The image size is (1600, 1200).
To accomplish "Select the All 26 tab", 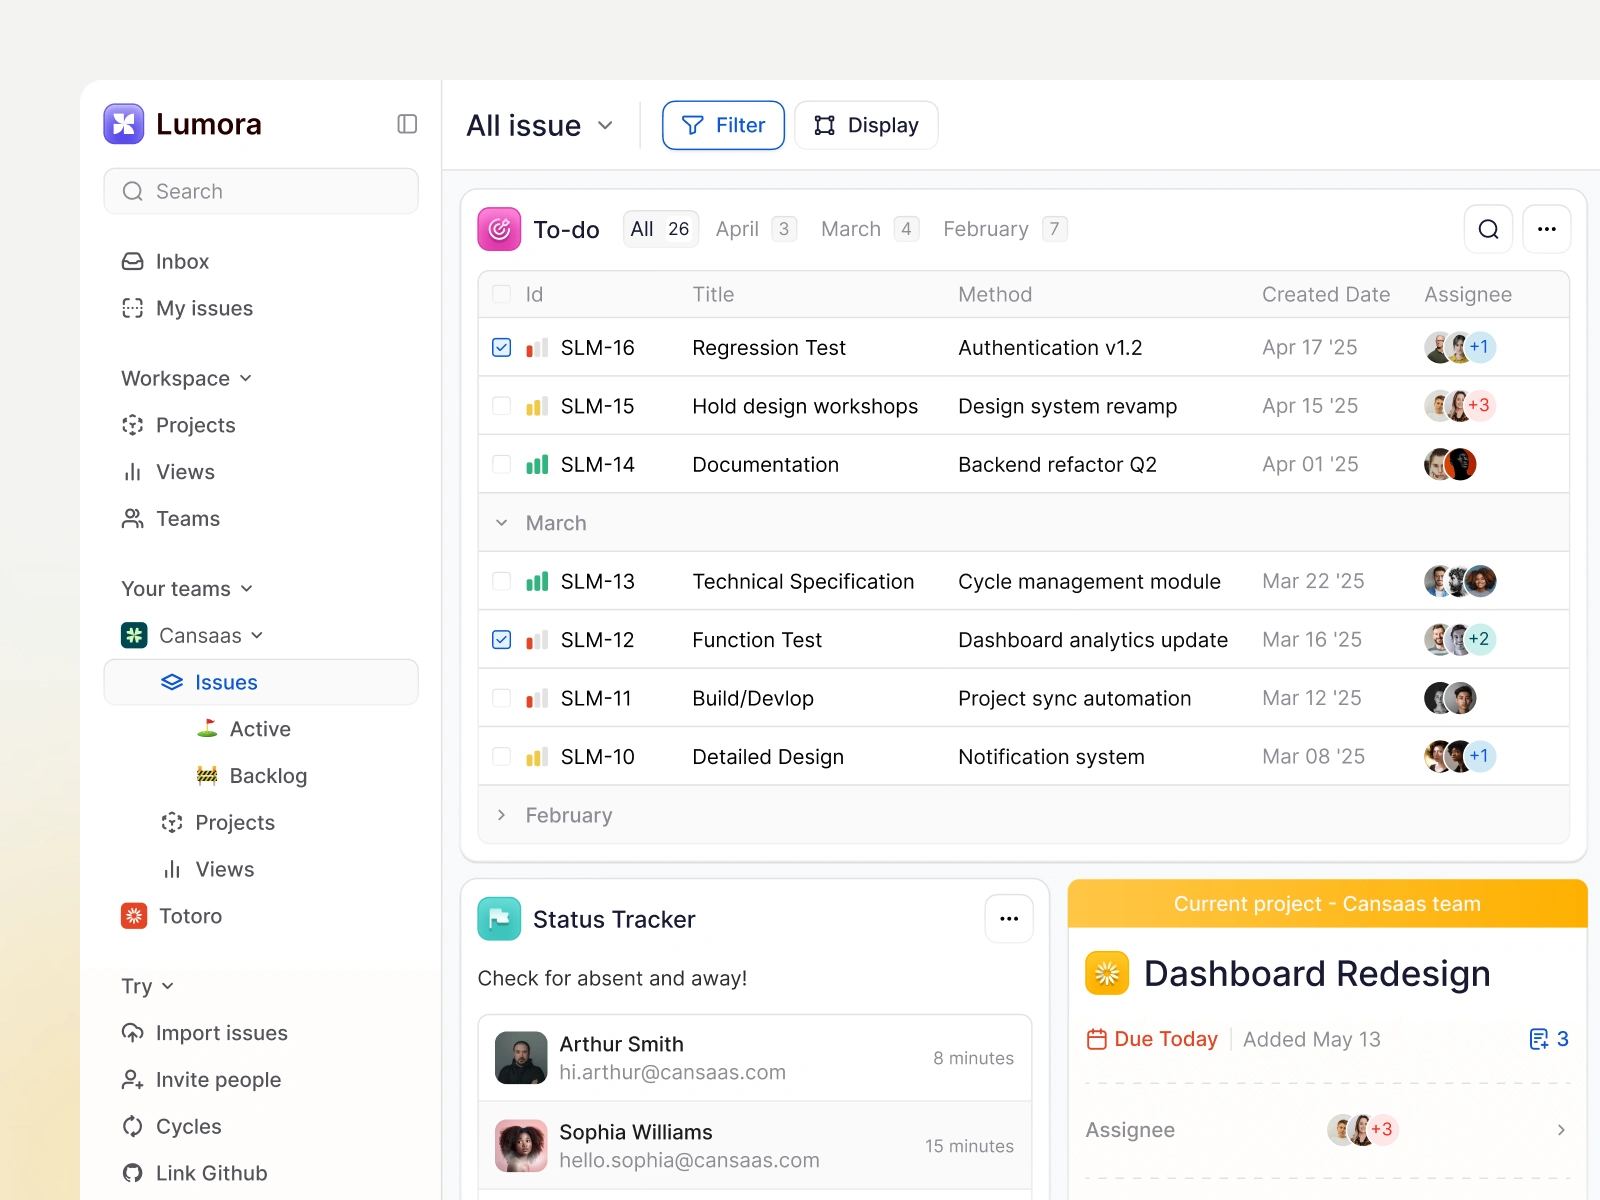I will coord(660,229).
